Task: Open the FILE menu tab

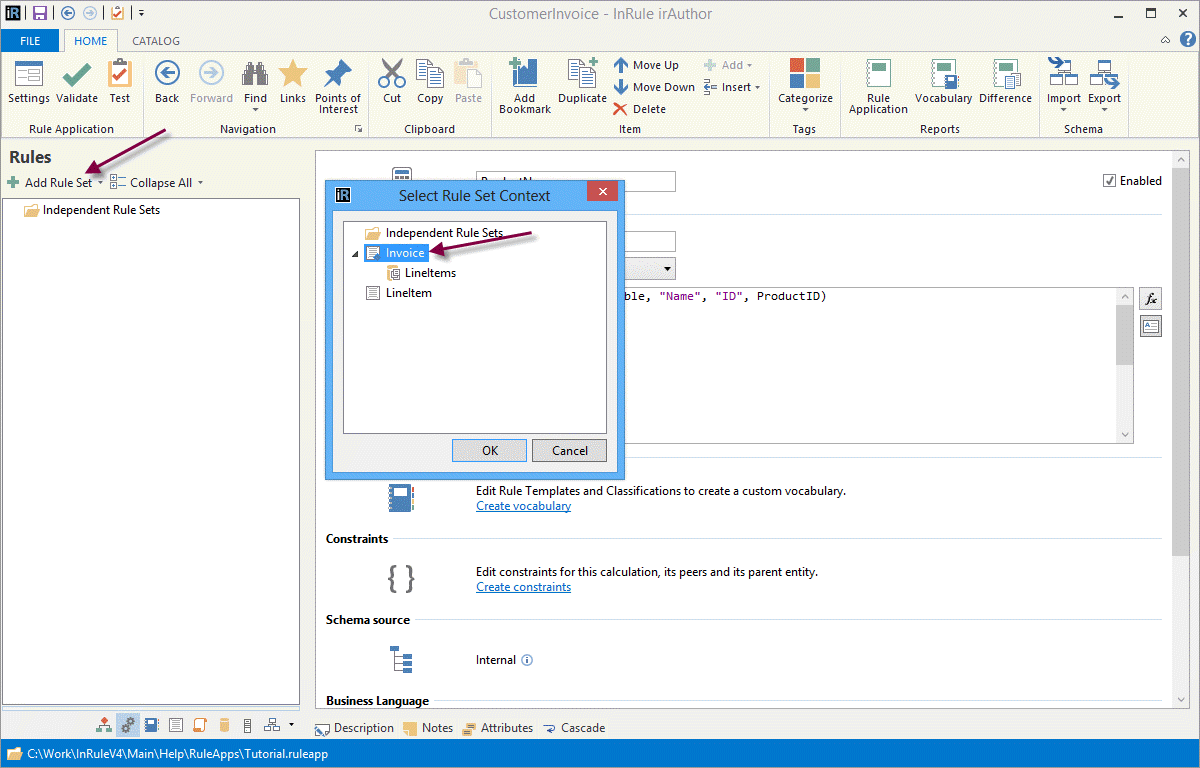Action: click(x=30, y=41)
